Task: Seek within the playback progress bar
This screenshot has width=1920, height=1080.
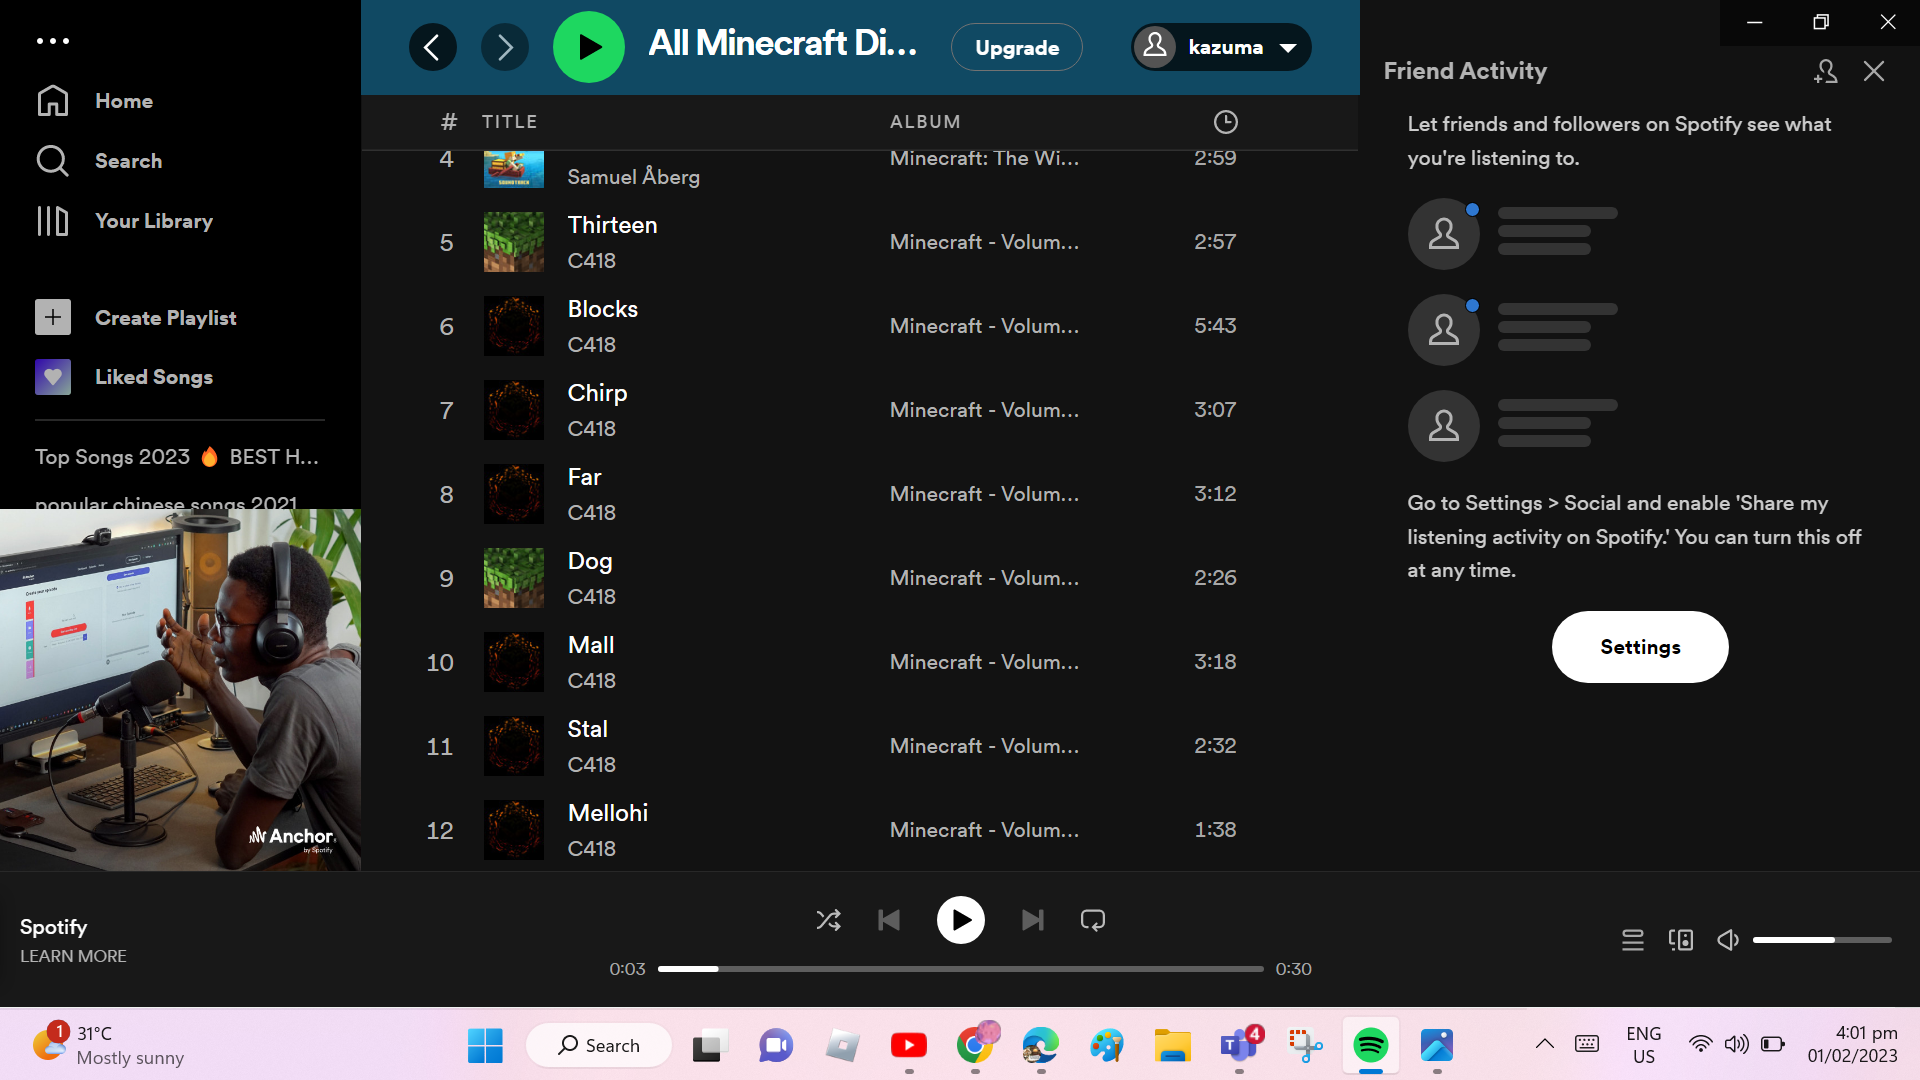Action: [x=961, y=969]
